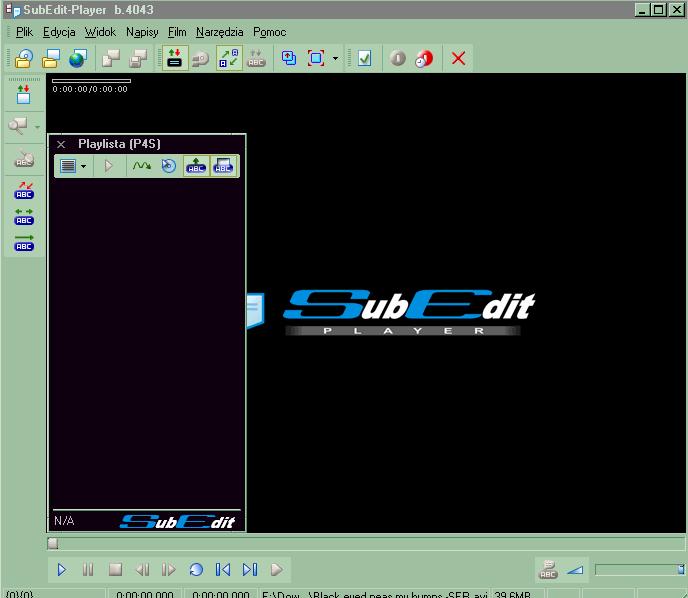Adjust the volume slider track

pos(639,569)
